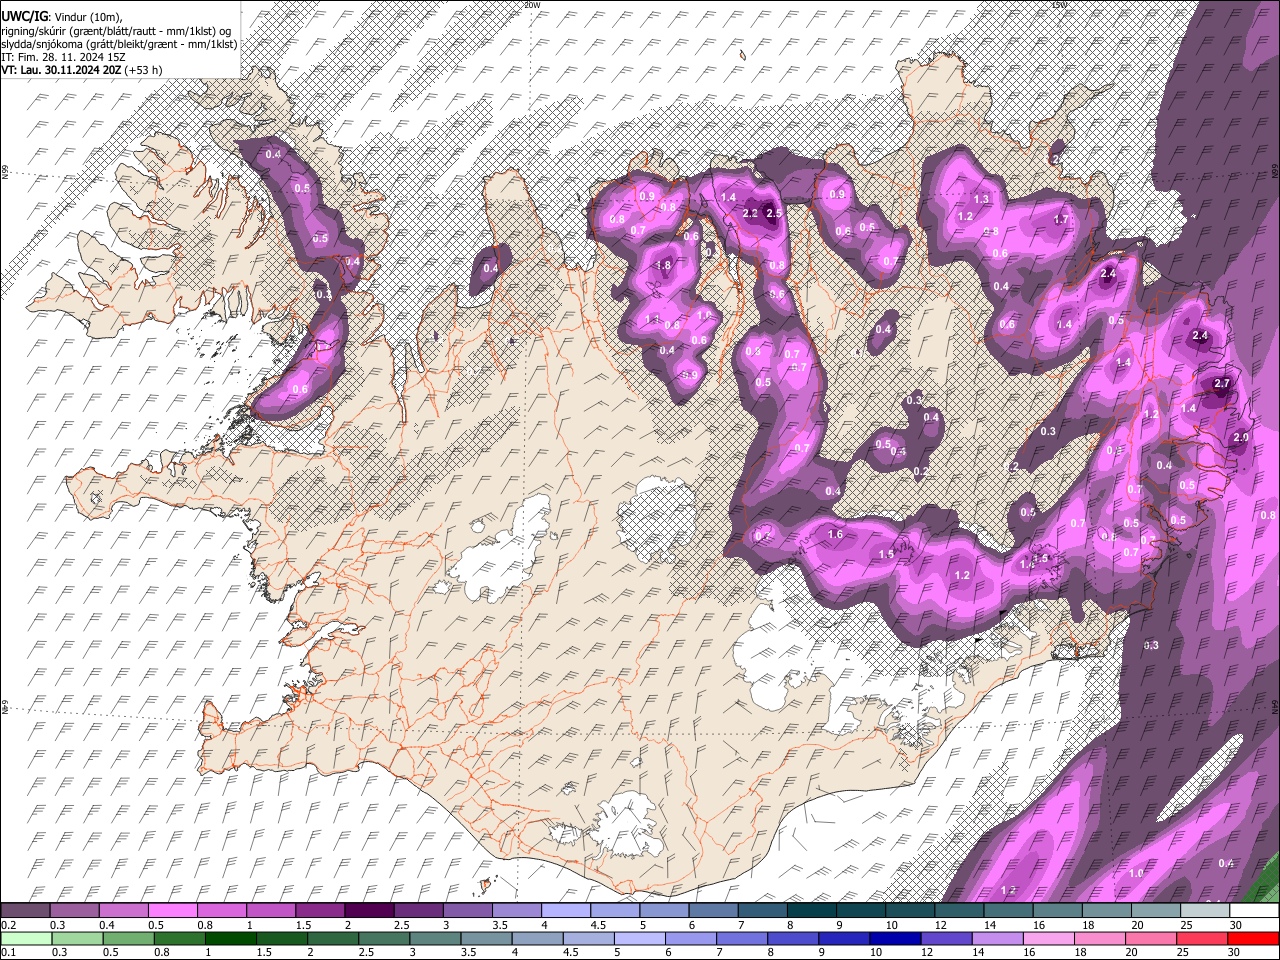Click the 1.3 value in the northeast
This screenshot has width=1280, height=960.
tap(981, 199)
